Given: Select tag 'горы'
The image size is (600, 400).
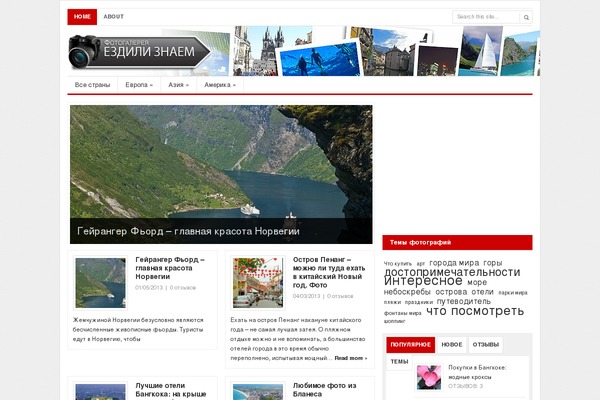Looking at the screenshot, I should point(493,263).
